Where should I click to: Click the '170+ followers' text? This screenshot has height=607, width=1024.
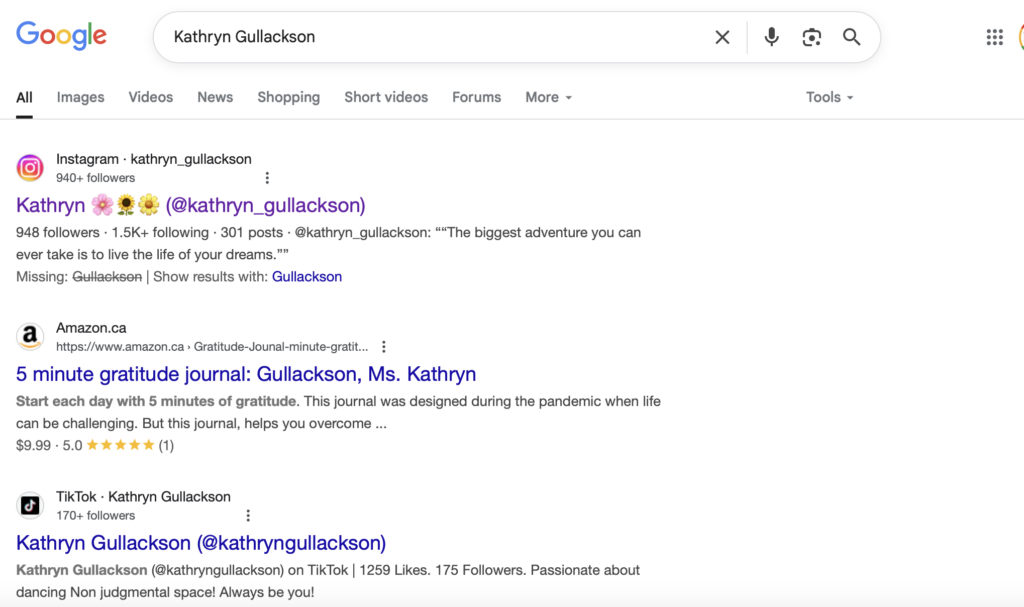(95, 516)
